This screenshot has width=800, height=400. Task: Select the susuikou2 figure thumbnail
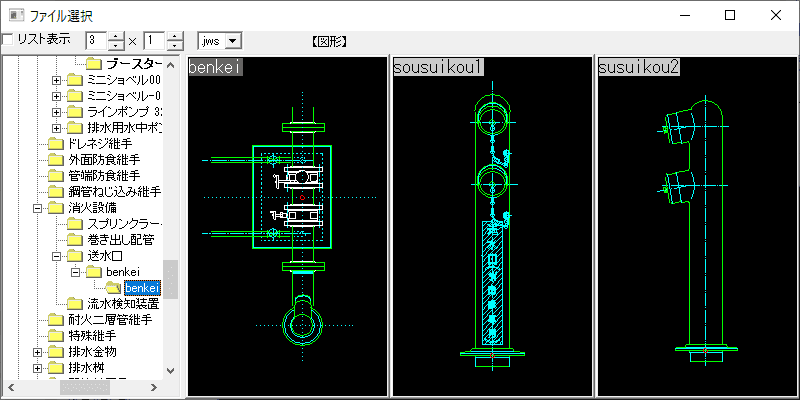point(696,226)
